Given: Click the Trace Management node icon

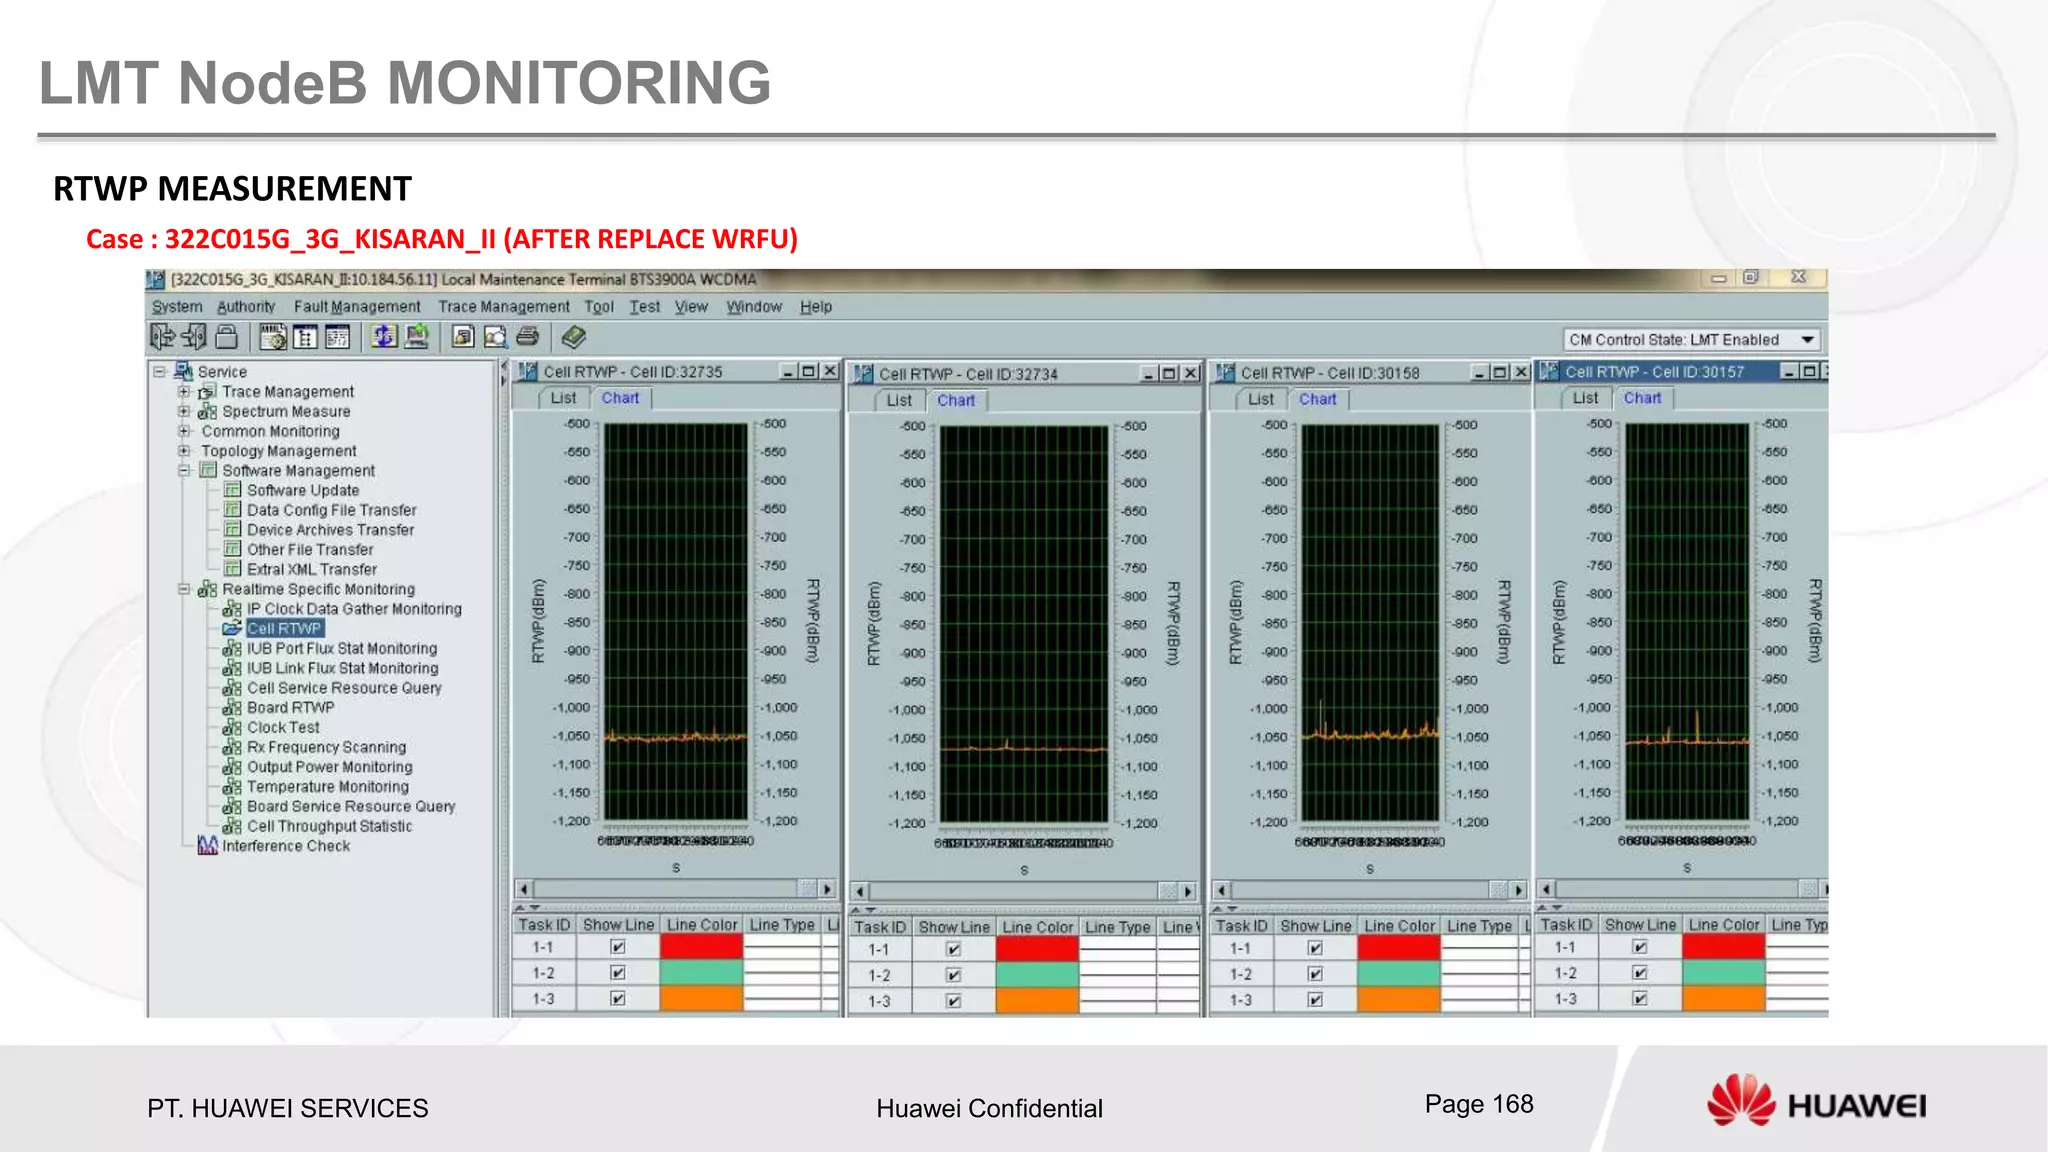Looking at the screenshot, I should coord(207,392).
